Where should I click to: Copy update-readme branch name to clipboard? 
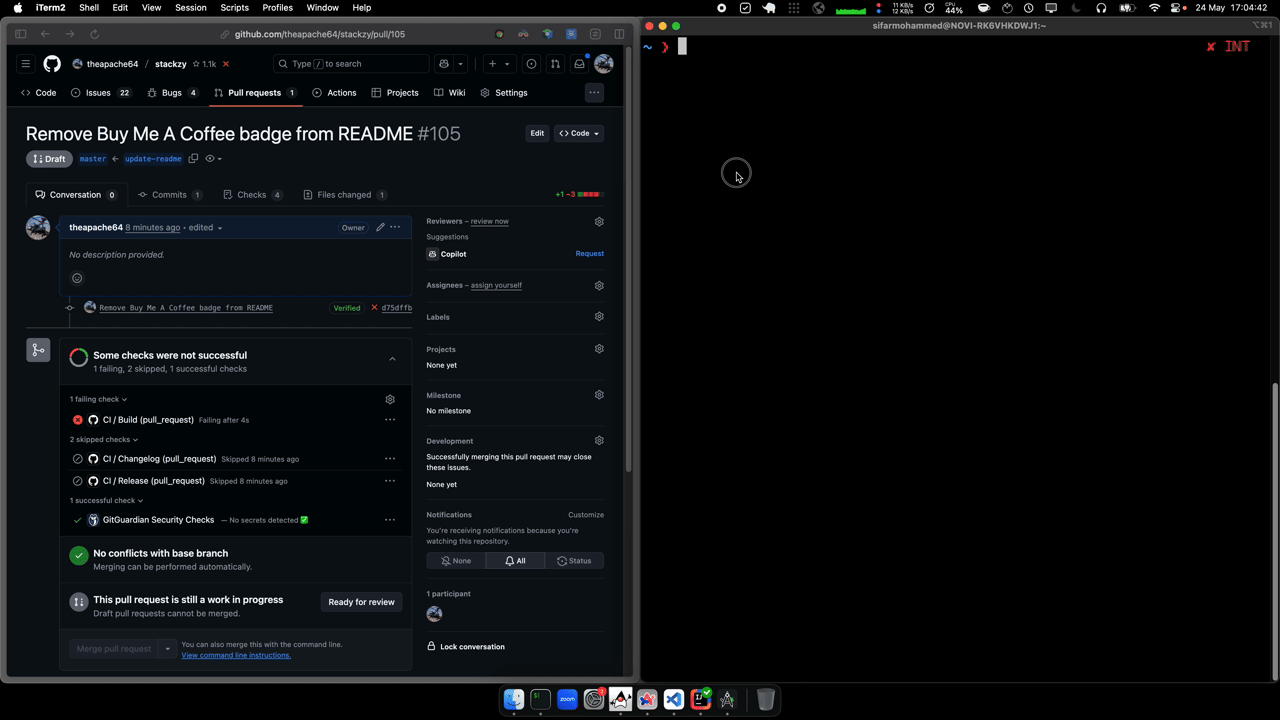(193, 158)
